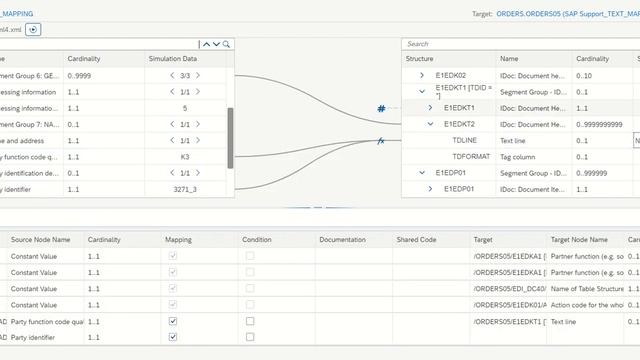Viewport: 640px width, 360px height.
Task: Next simulation value in Group 7 row
Action: (x=198, y=124)
